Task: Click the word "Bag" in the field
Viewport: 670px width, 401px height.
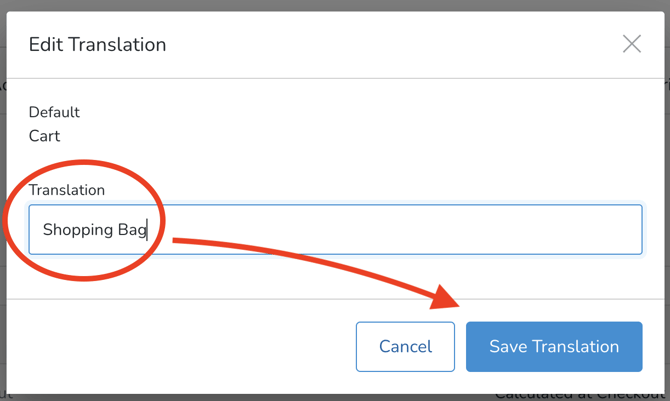Action: pyautogui.click(x=132, y=230)
